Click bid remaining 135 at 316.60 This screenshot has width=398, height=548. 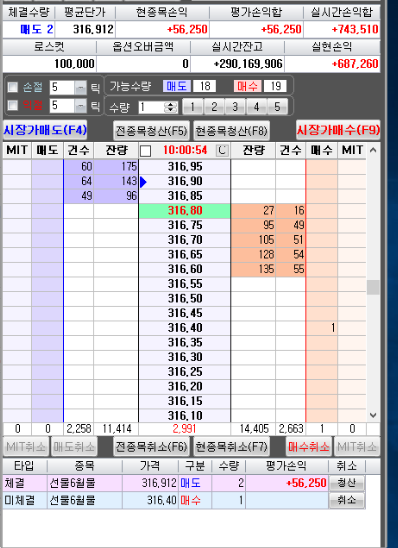click(253, 269)
